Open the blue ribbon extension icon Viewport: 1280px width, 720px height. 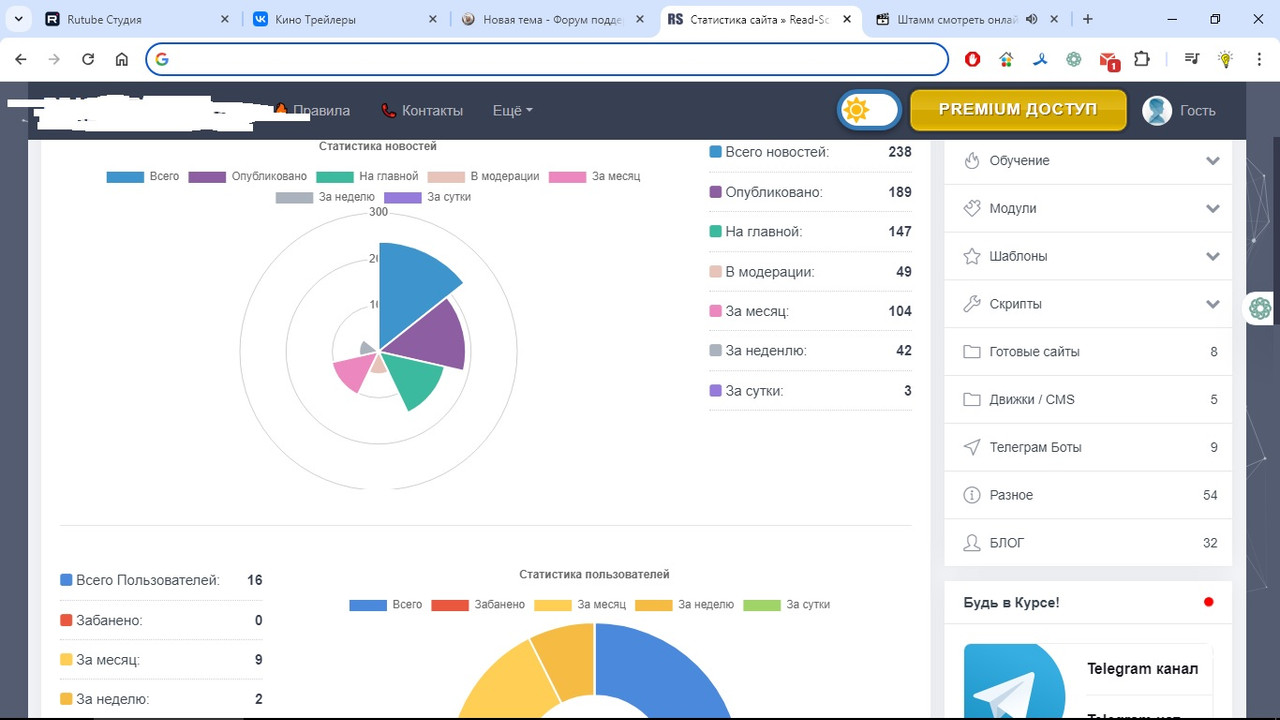click(1040, 59)
